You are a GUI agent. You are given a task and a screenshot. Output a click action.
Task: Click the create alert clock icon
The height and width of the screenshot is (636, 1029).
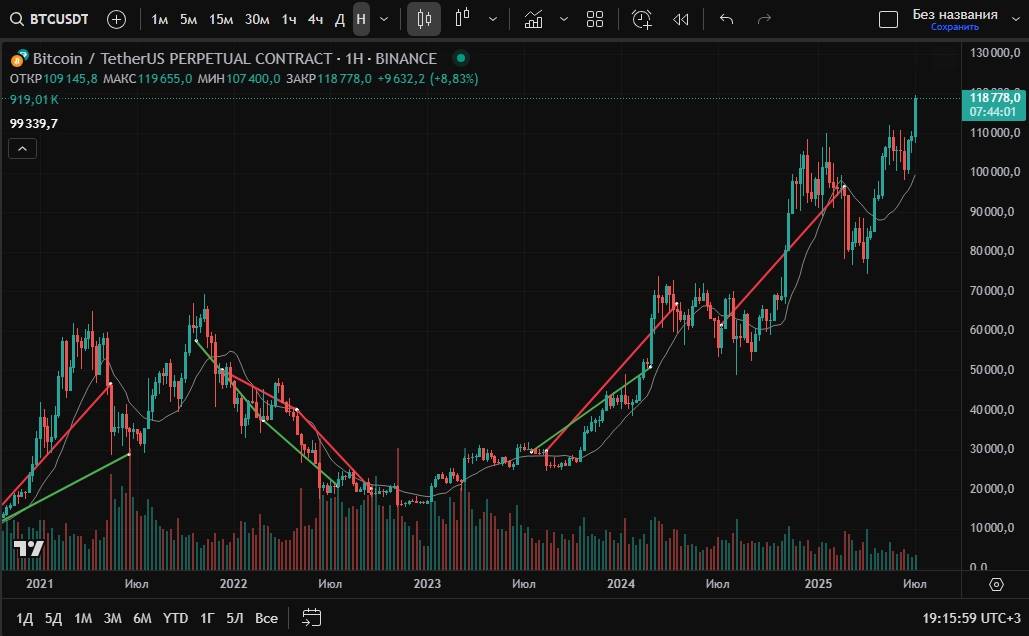tap(642, 19)
